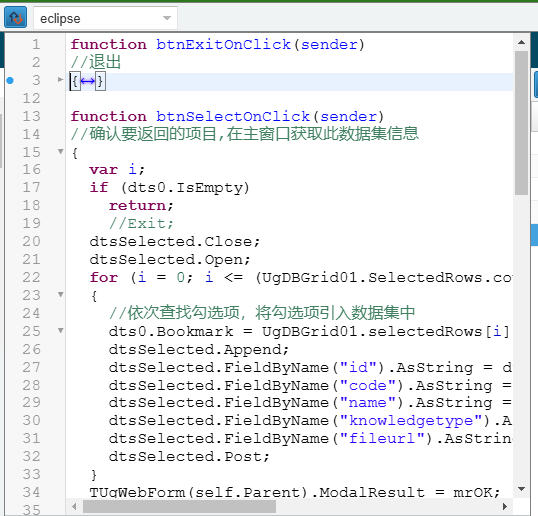Click line number 22 in the gutter

(x=32, y=277)
